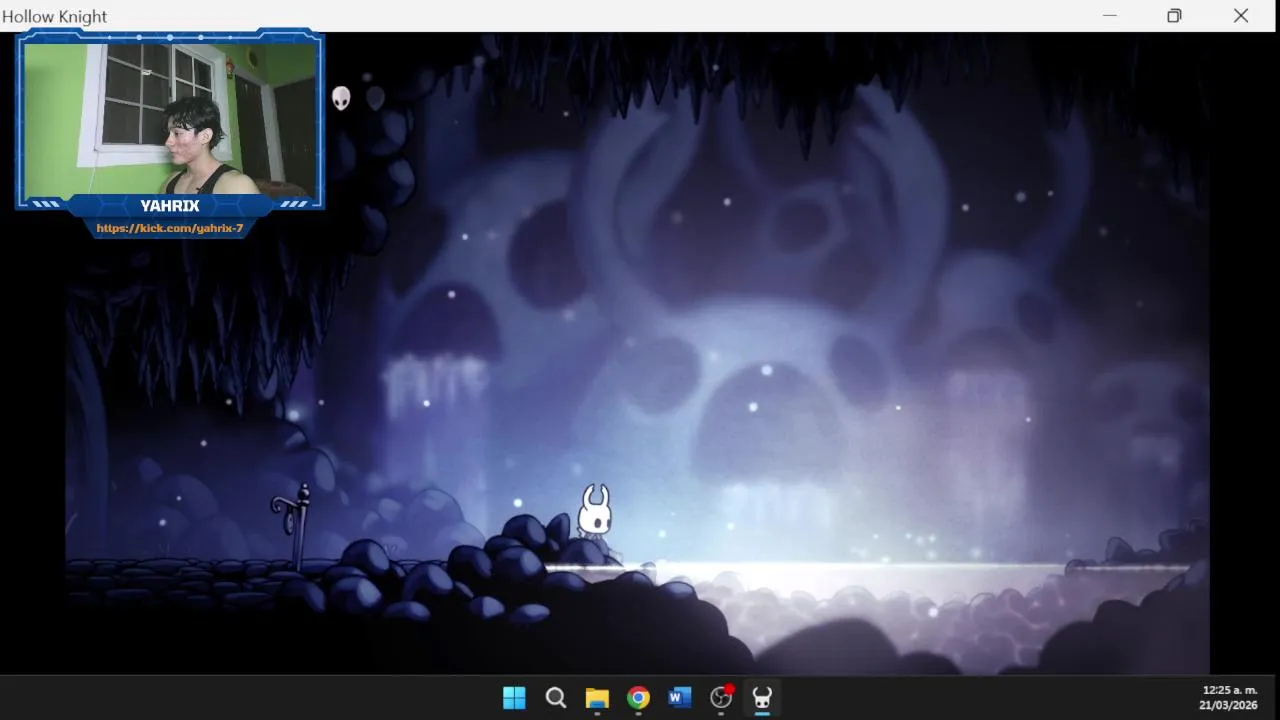The image size is (1280, 720).
Task: Launch Google Chrome from taskbar
Action: (638, 698)
